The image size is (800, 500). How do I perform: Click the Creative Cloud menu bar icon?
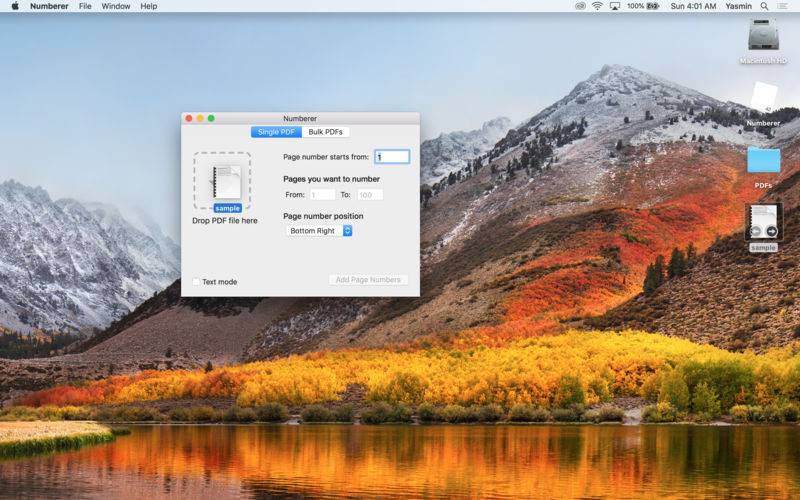coord(580,6)
